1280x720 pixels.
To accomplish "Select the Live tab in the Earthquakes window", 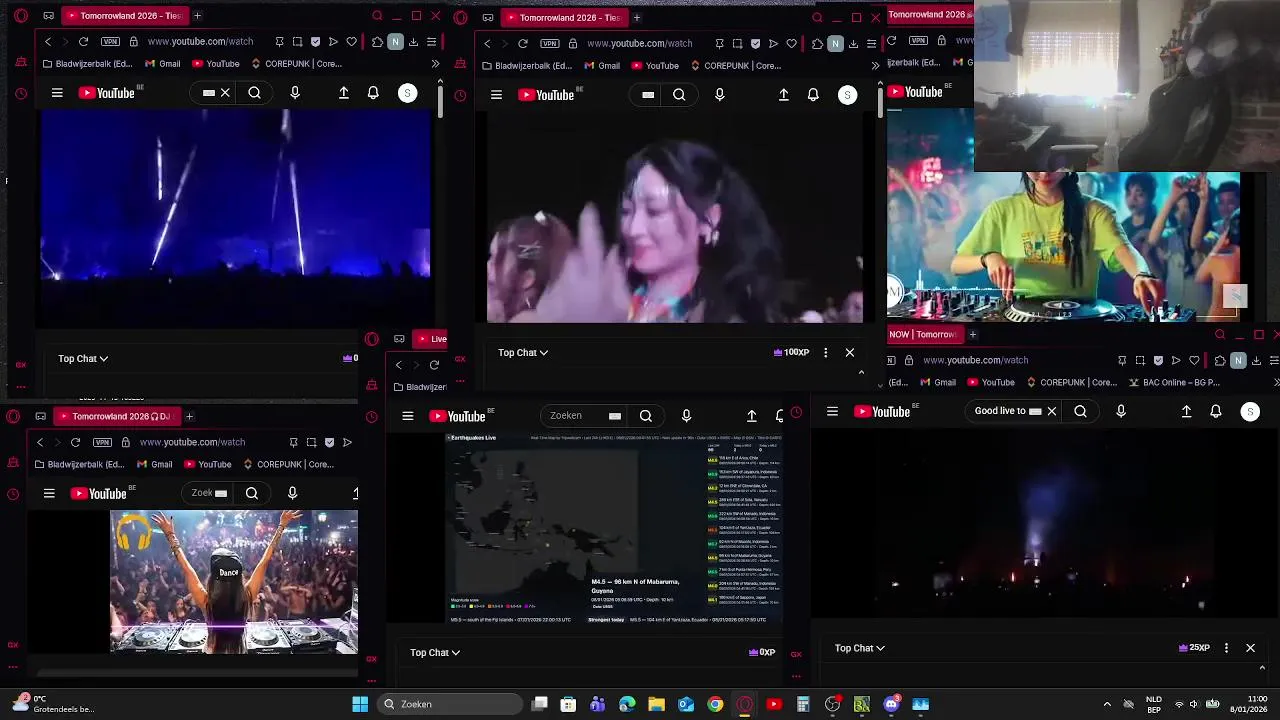I will [432, 339].
